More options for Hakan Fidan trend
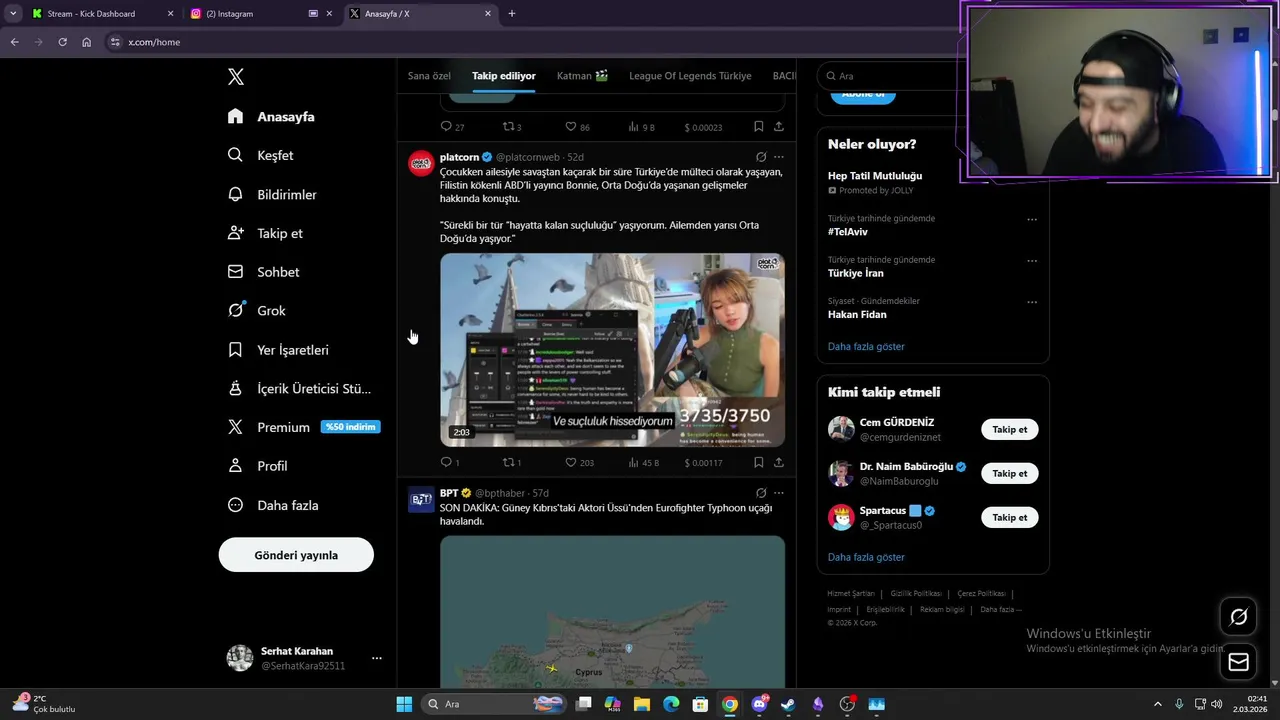The width and height of the screenshot is (1280, 720). coord(1032,301)
